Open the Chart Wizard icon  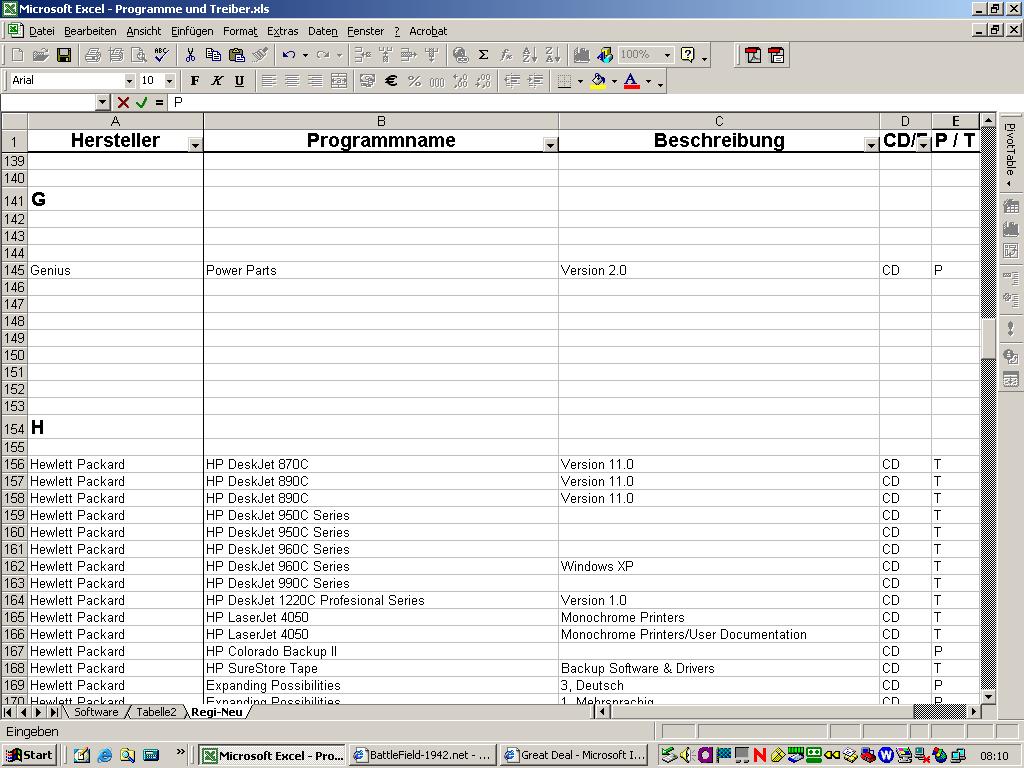point(581,56)
